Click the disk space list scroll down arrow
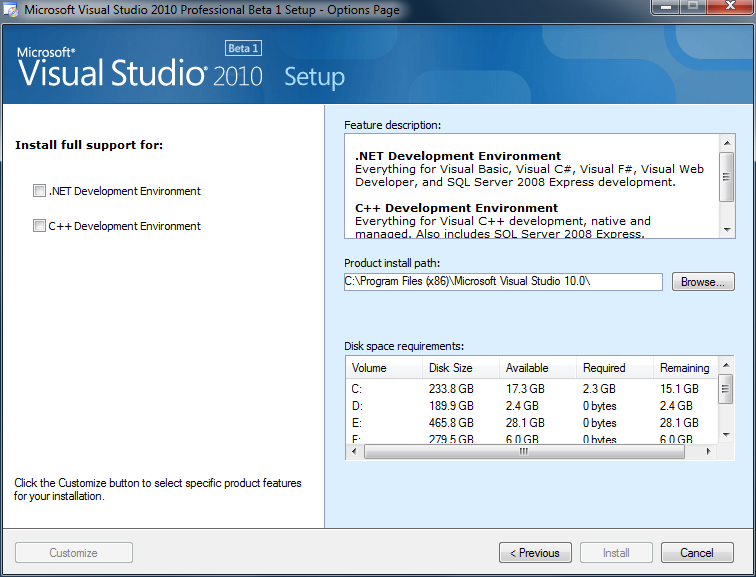The width and height of the screenshot is (756, 577). click(726, 435)
